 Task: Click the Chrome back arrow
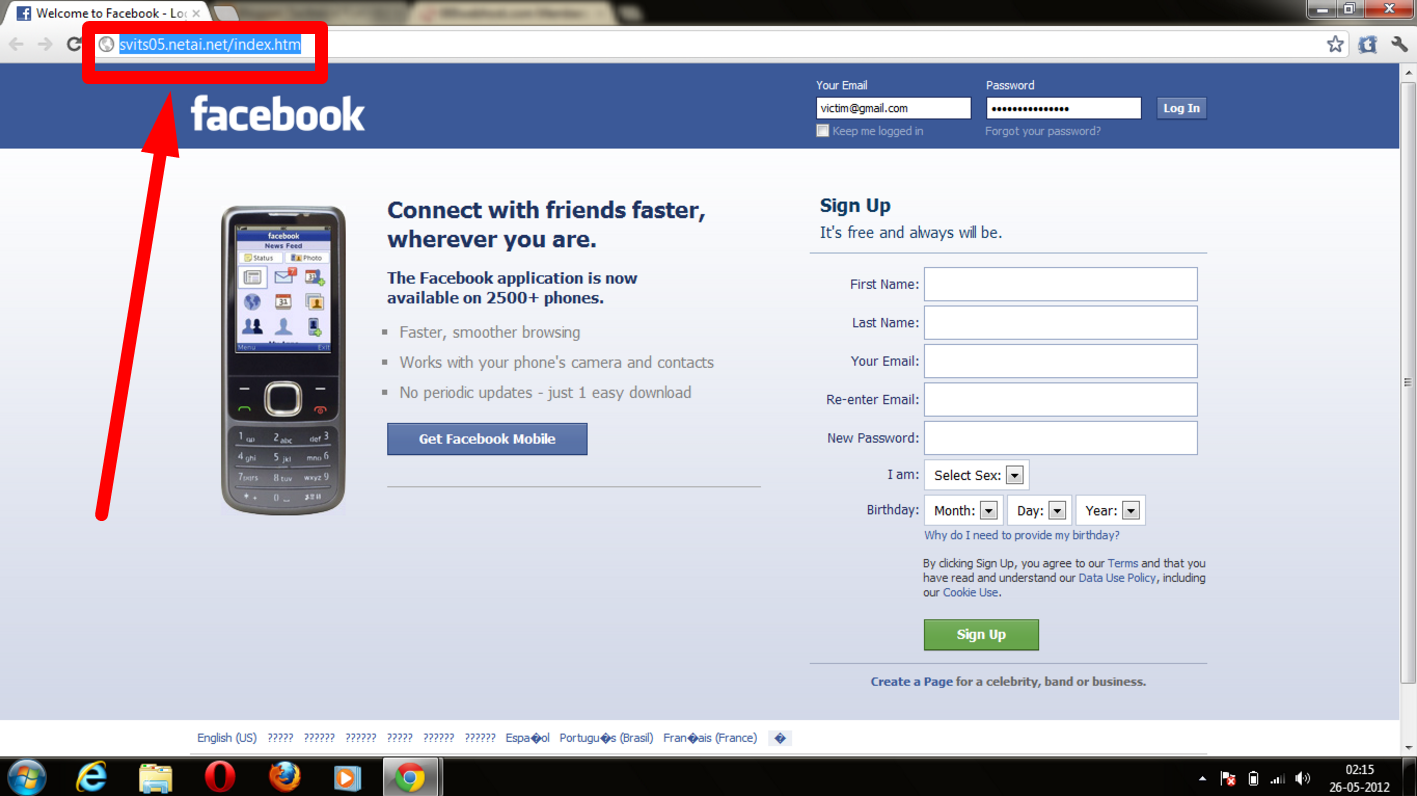(x=16, y=44)
